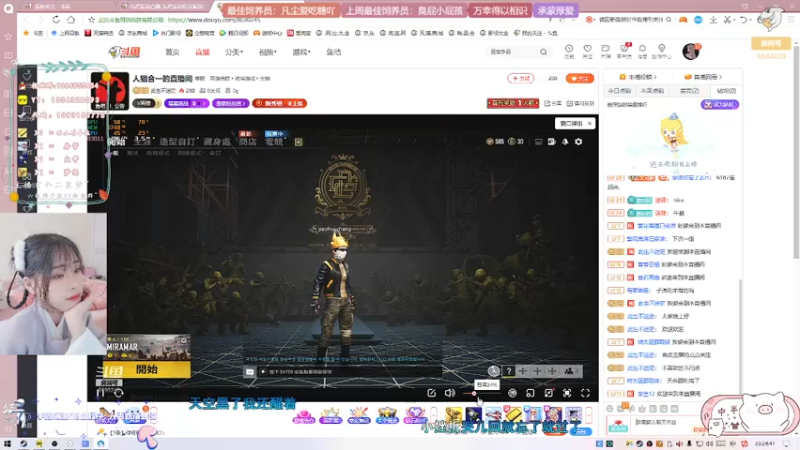
Task: Go back with browser back arrow
Action: [x=27, y=19]
